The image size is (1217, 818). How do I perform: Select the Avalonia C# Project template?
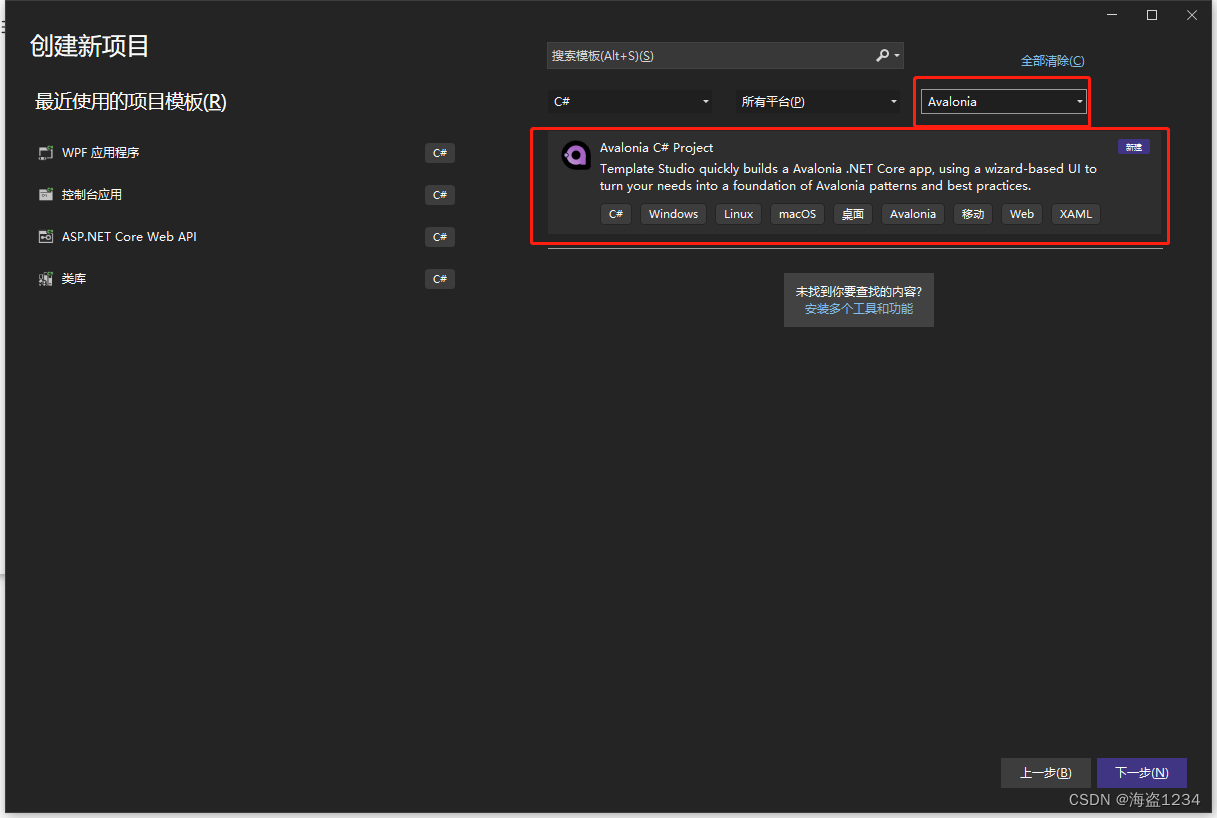pyautogui.click(x=855, y=184)
